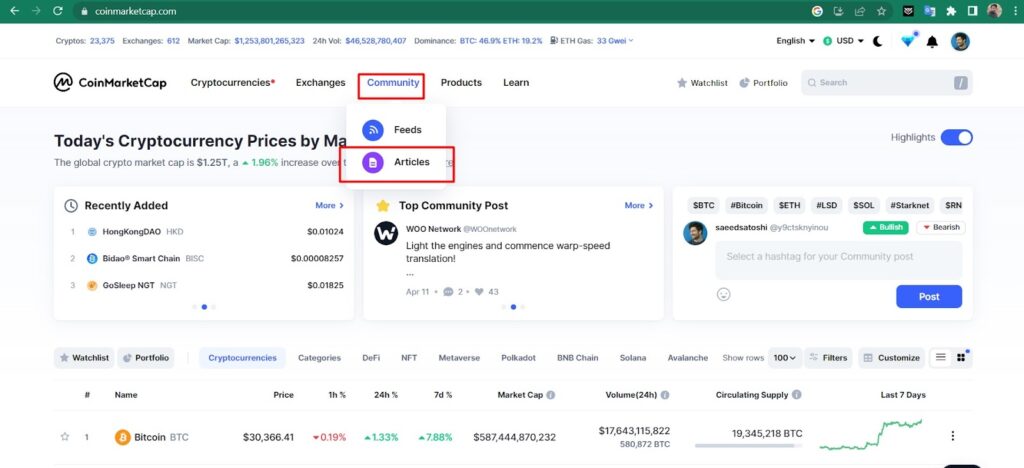The height and width of the screenshot is (468, 1024).
Task: Open diamonds rewards icon
Action: [x=908, y=40]
